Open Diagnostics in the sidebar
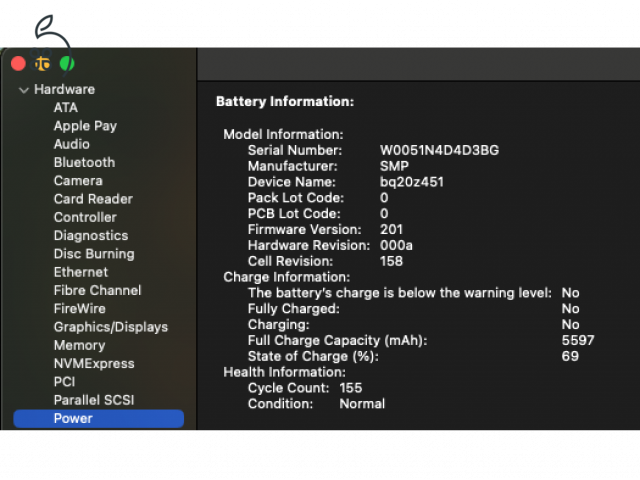The height and width of the screenshot is (480, 640). 91,236
